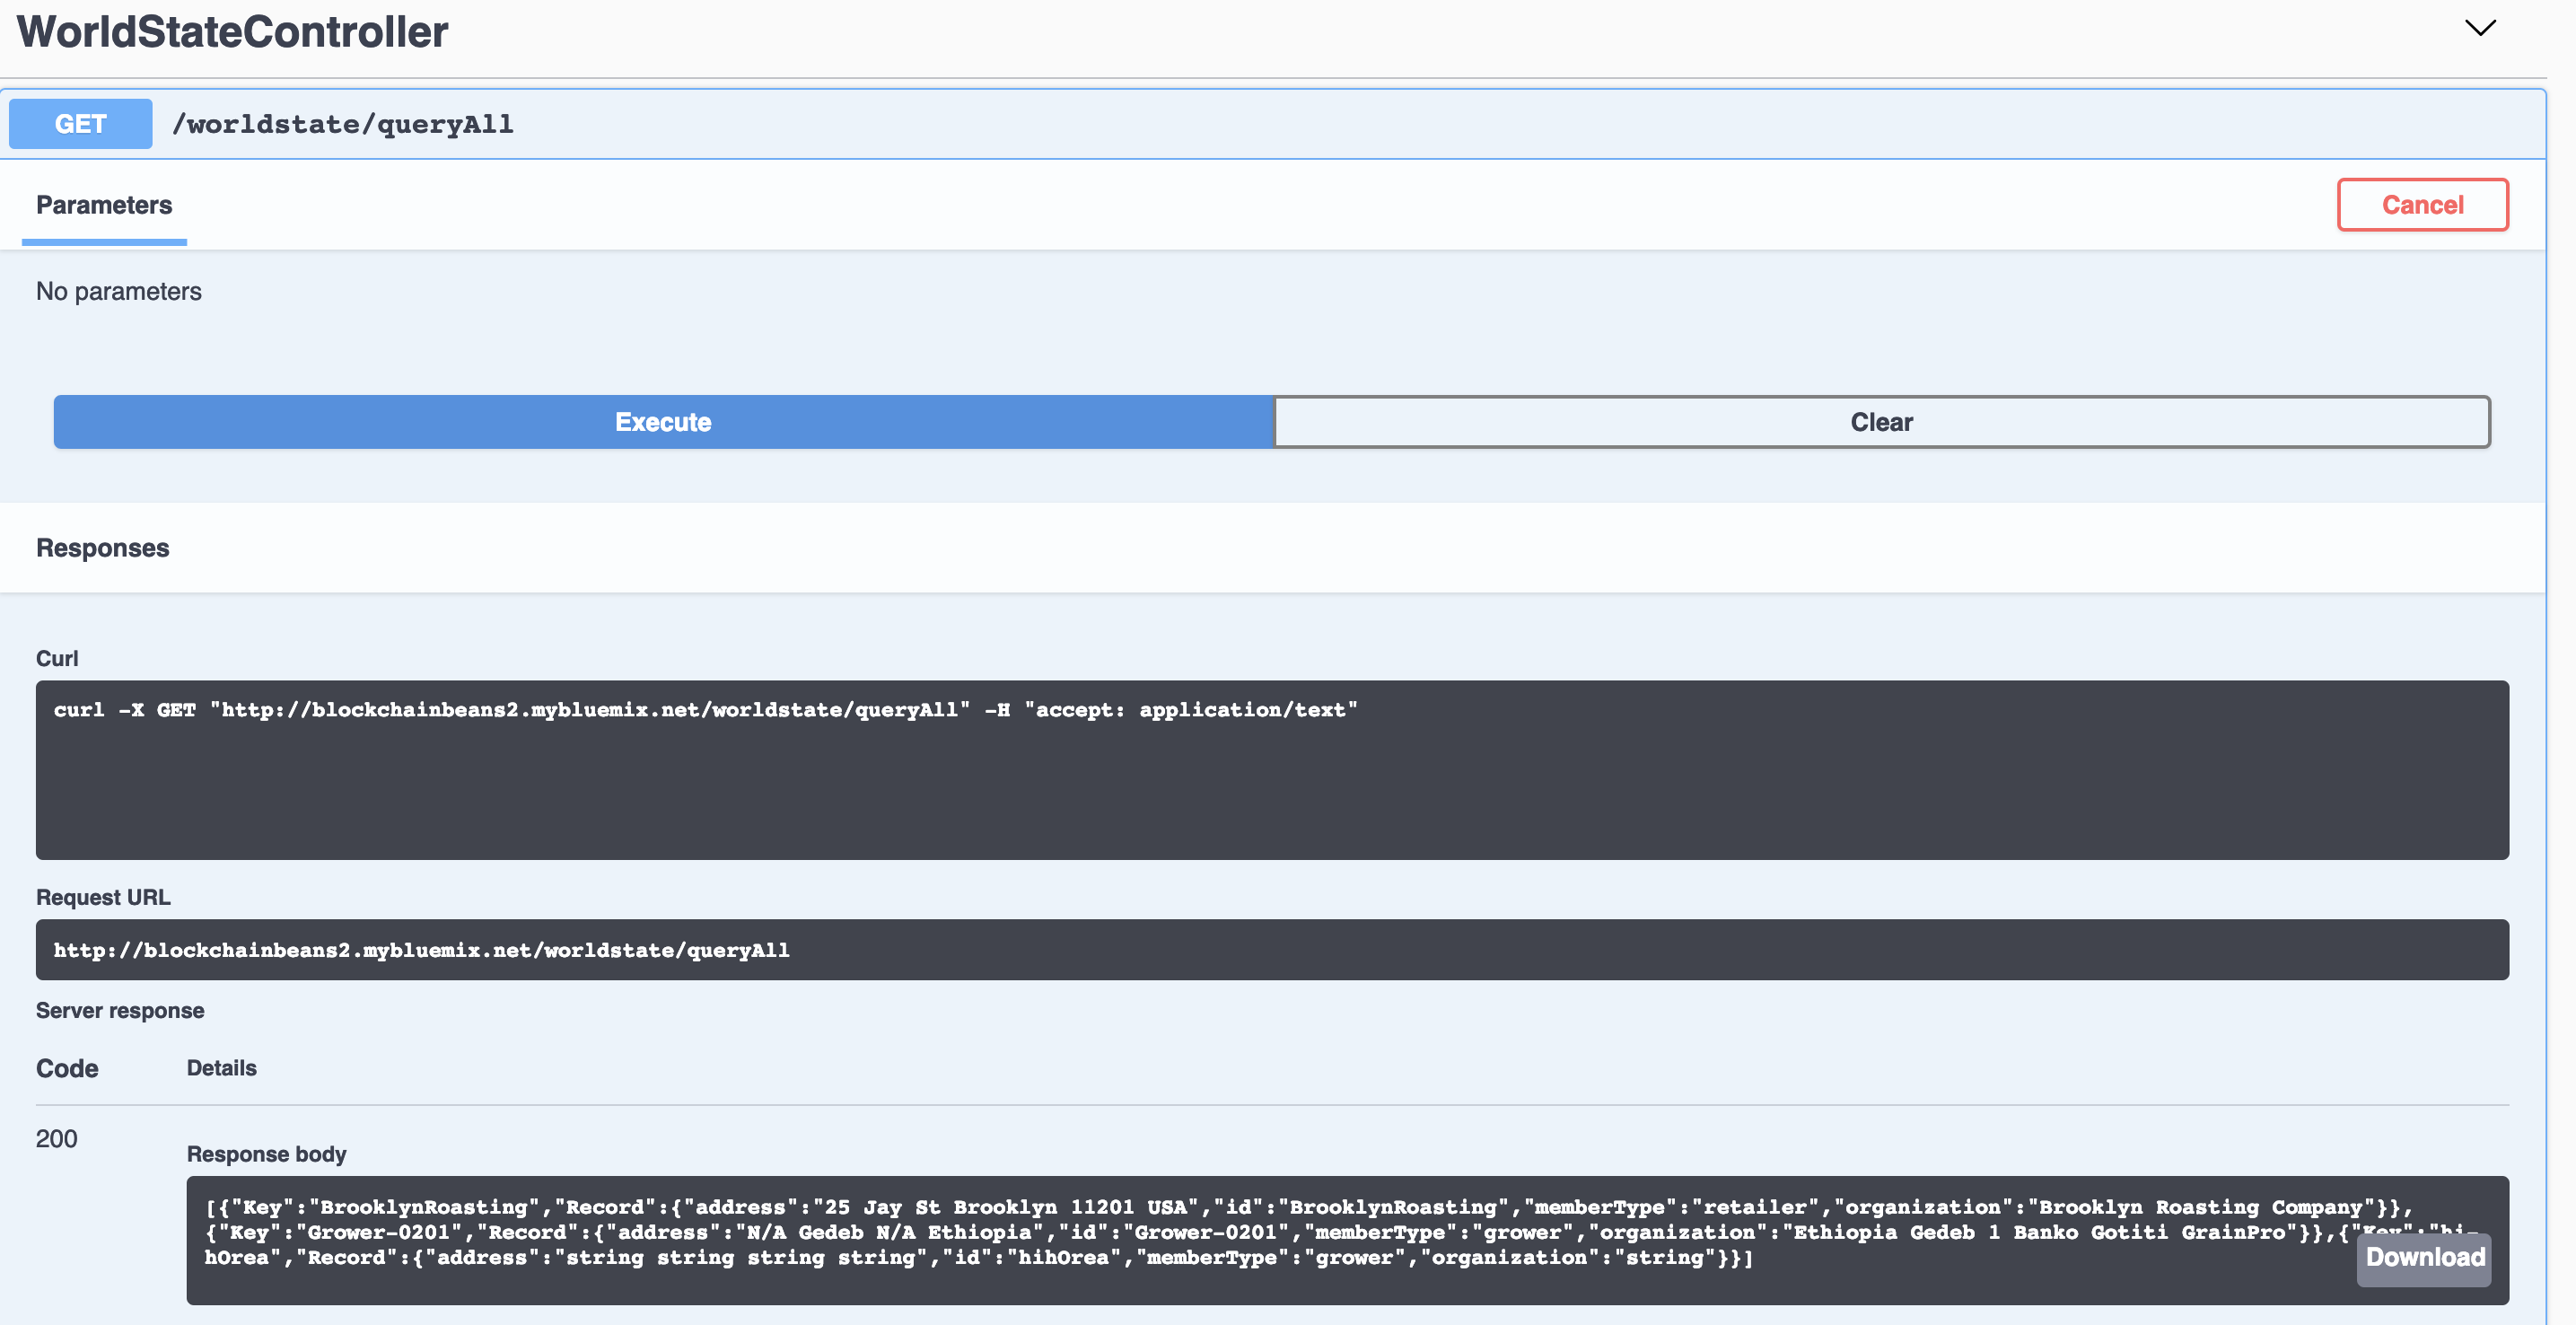The height and width of the screenshot is (1325, 2576).
Task: Click the Details column header
Action: click(221, 1068)
